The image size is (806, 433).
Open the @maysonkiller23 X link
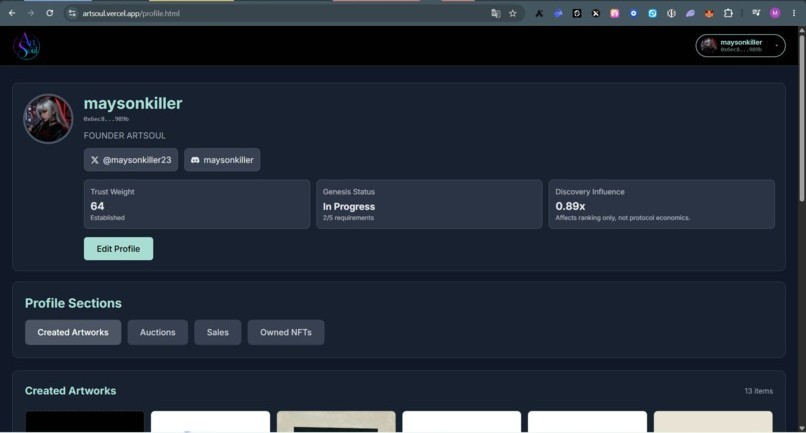pos(131,160)
